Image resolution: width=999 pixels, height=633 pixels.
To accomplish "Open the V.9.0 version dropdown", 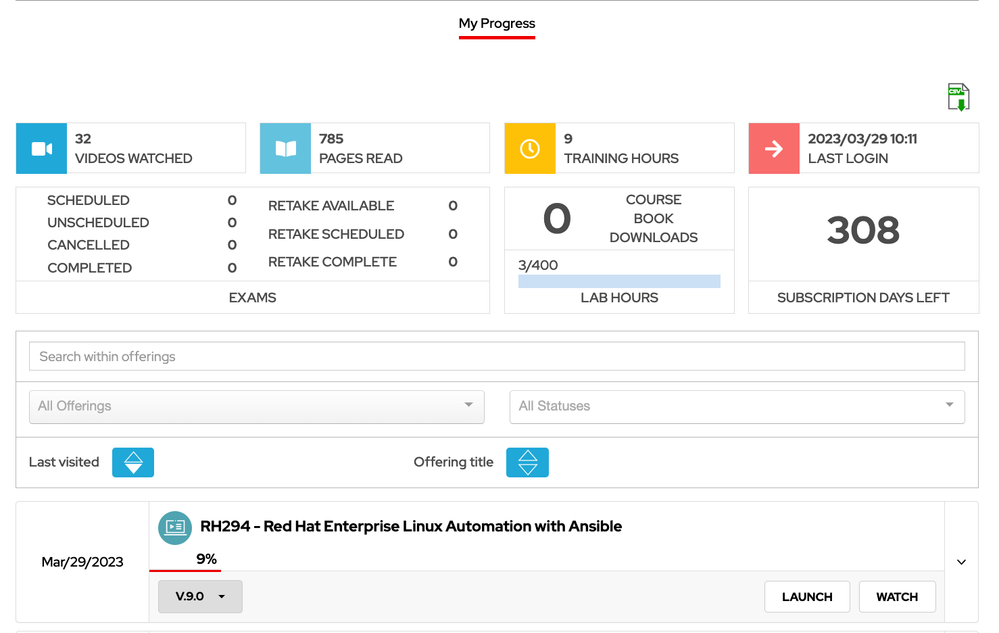I will [200, 597].
